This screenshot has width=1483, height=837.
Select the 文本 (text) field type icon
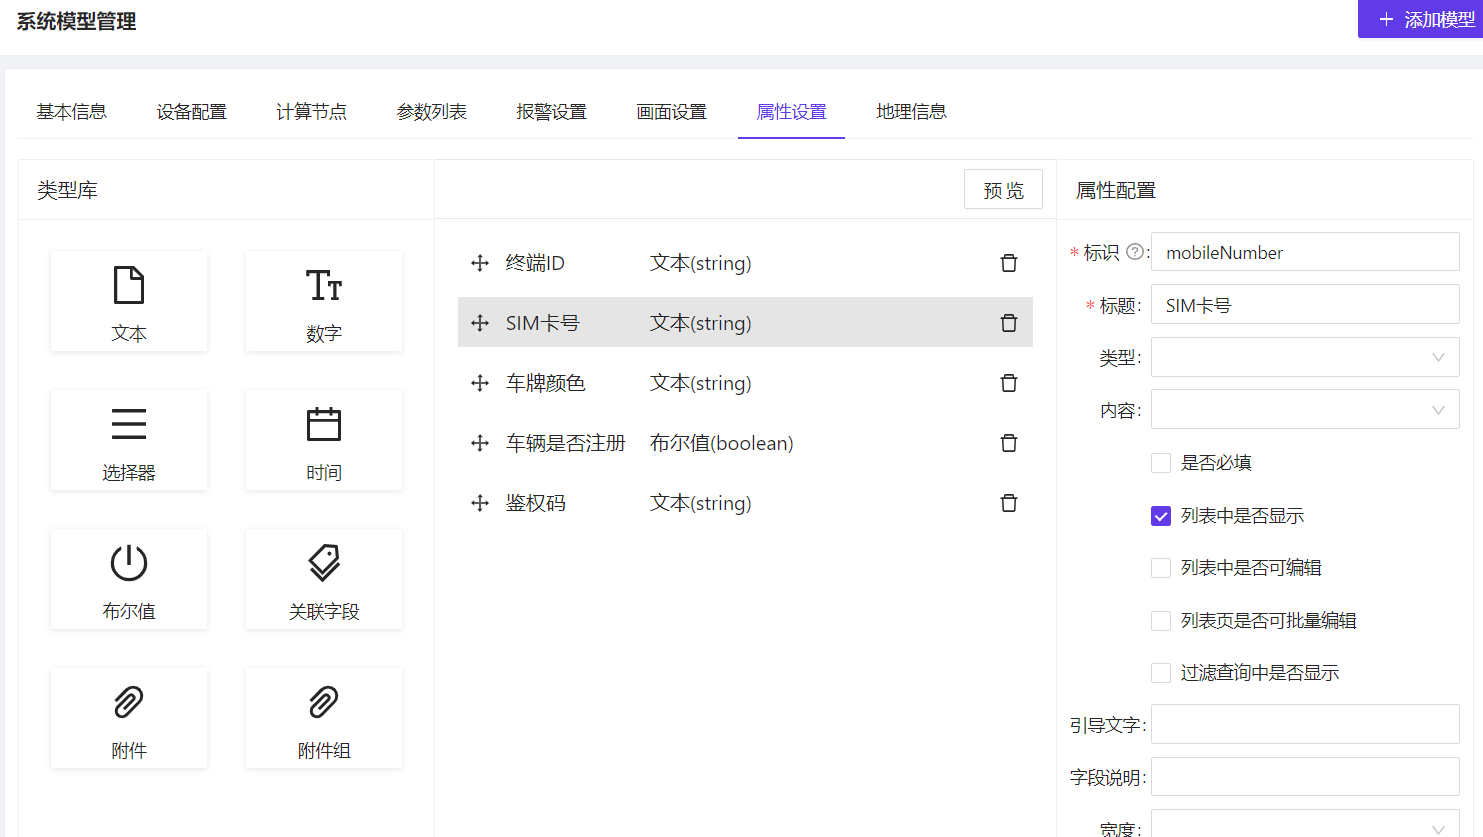click(x=128, y=300)
